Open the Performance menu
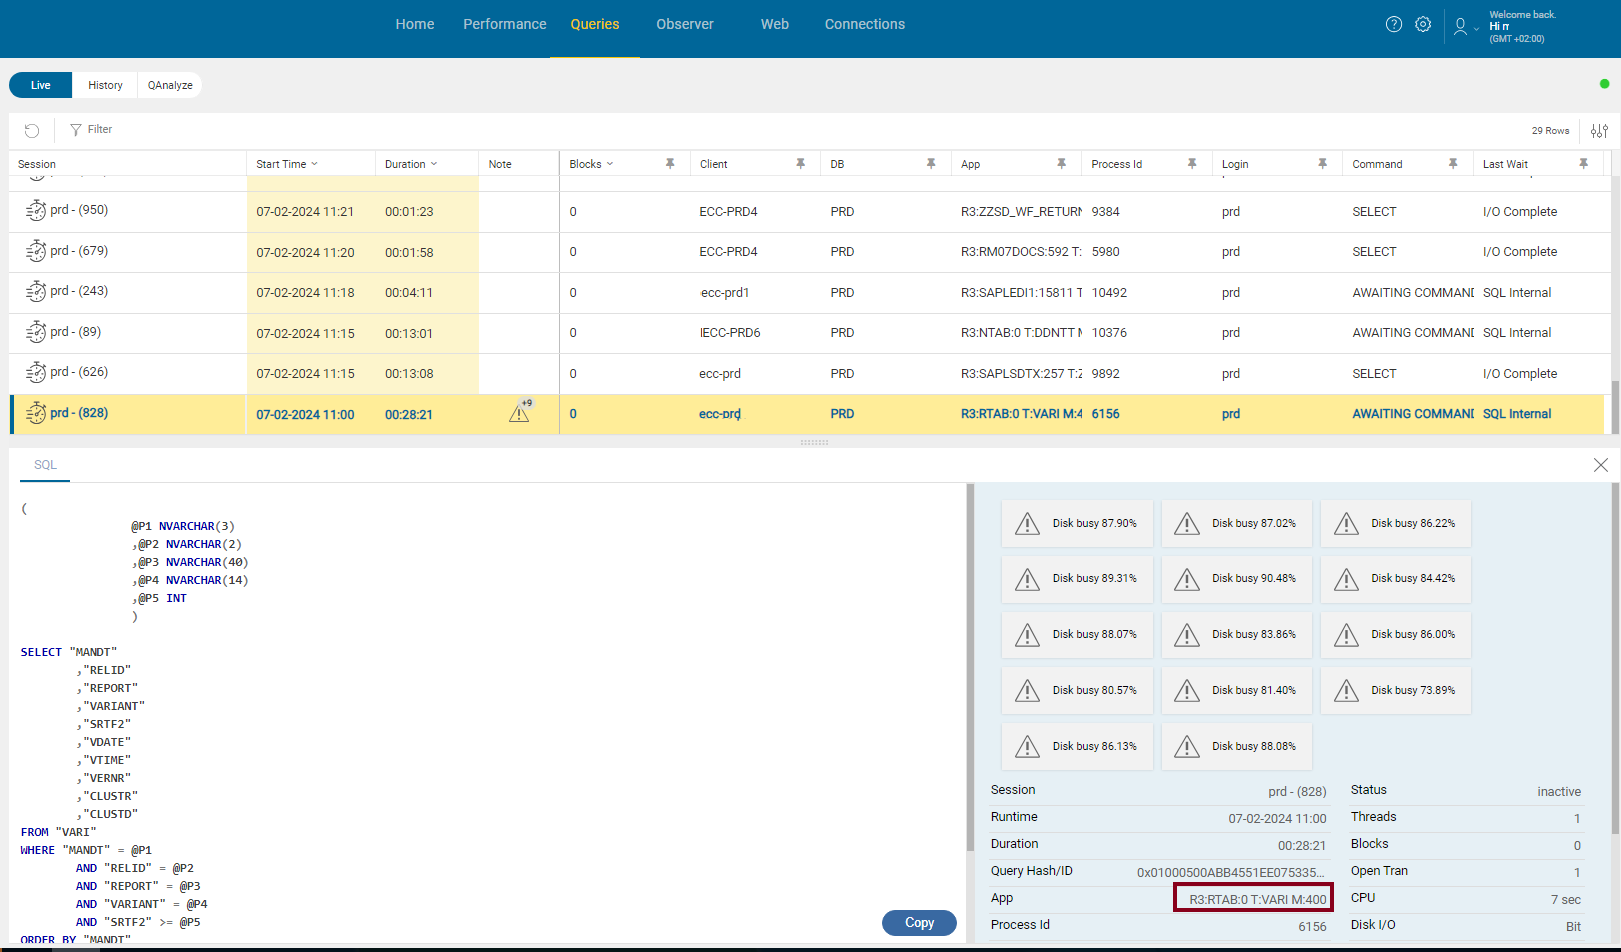The image size is (1621, 952). click(x=505, y=24)
